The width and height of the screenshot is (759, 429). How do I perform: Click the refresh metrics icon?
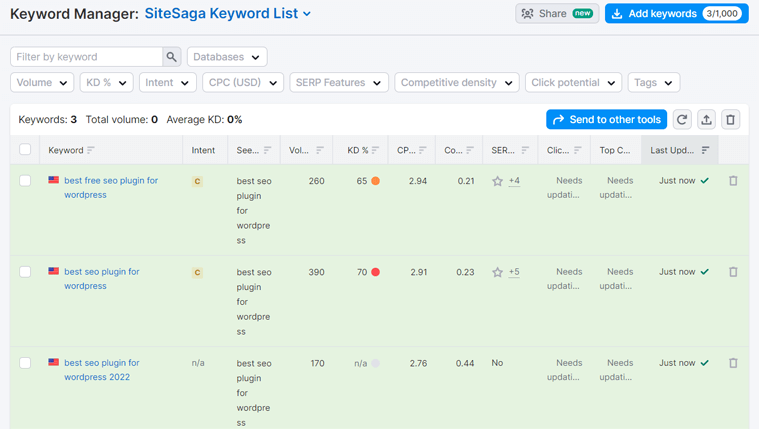point(682,120)
